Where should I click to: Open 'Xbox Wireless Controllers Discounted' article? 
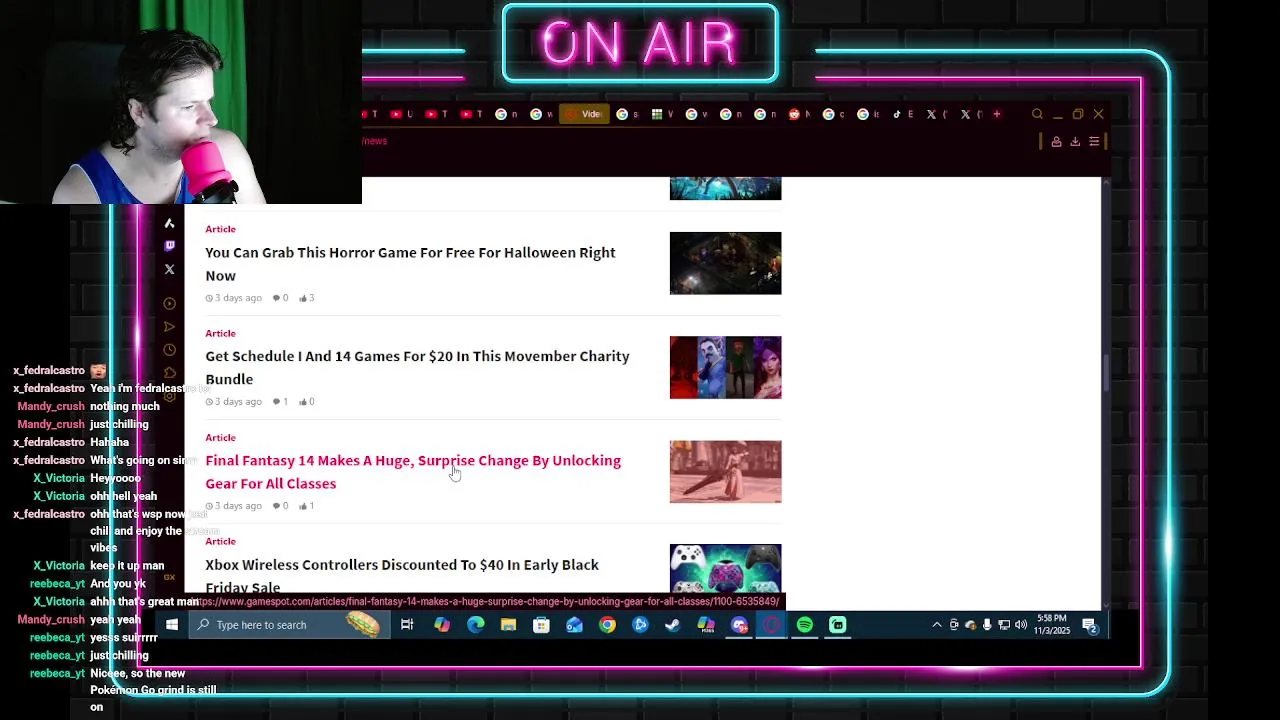coord(402,575)
